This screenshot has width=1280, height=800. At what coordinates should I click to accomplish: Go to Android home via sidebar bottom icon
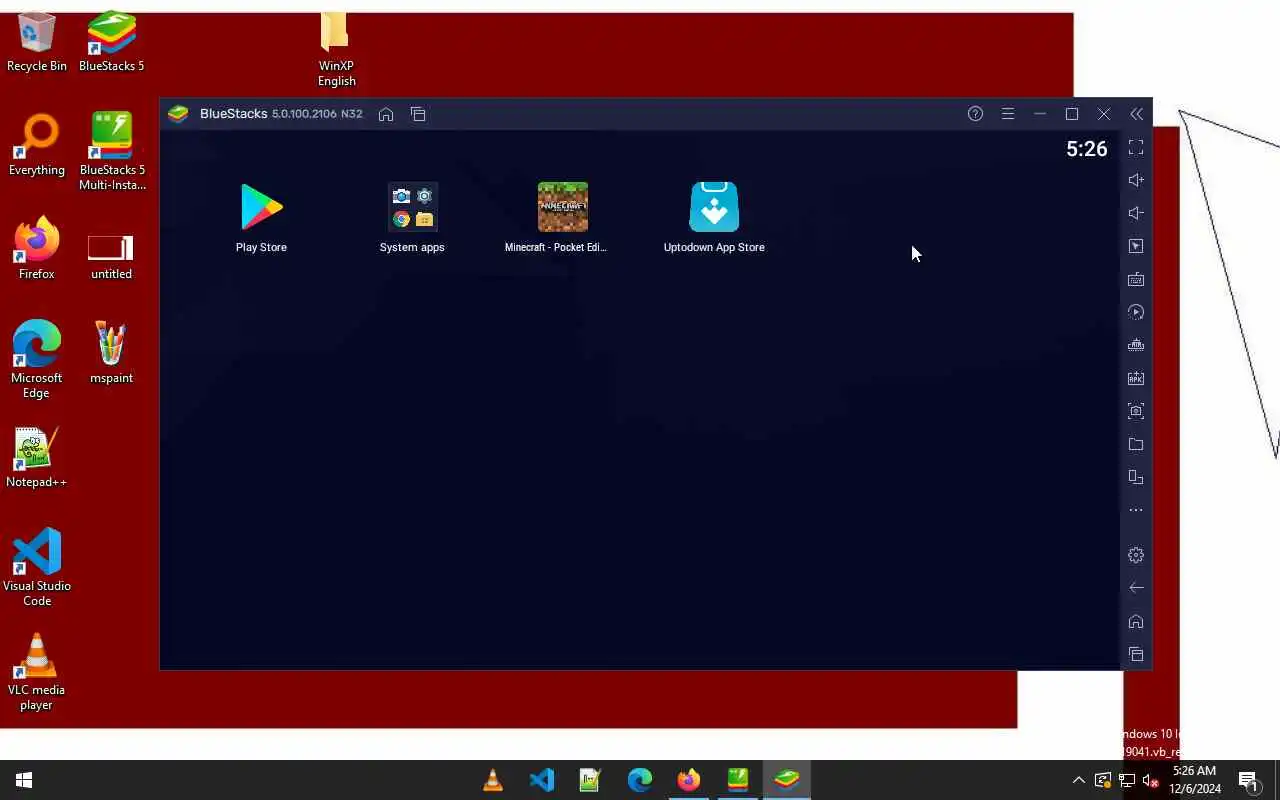[x=1136, y=621]
